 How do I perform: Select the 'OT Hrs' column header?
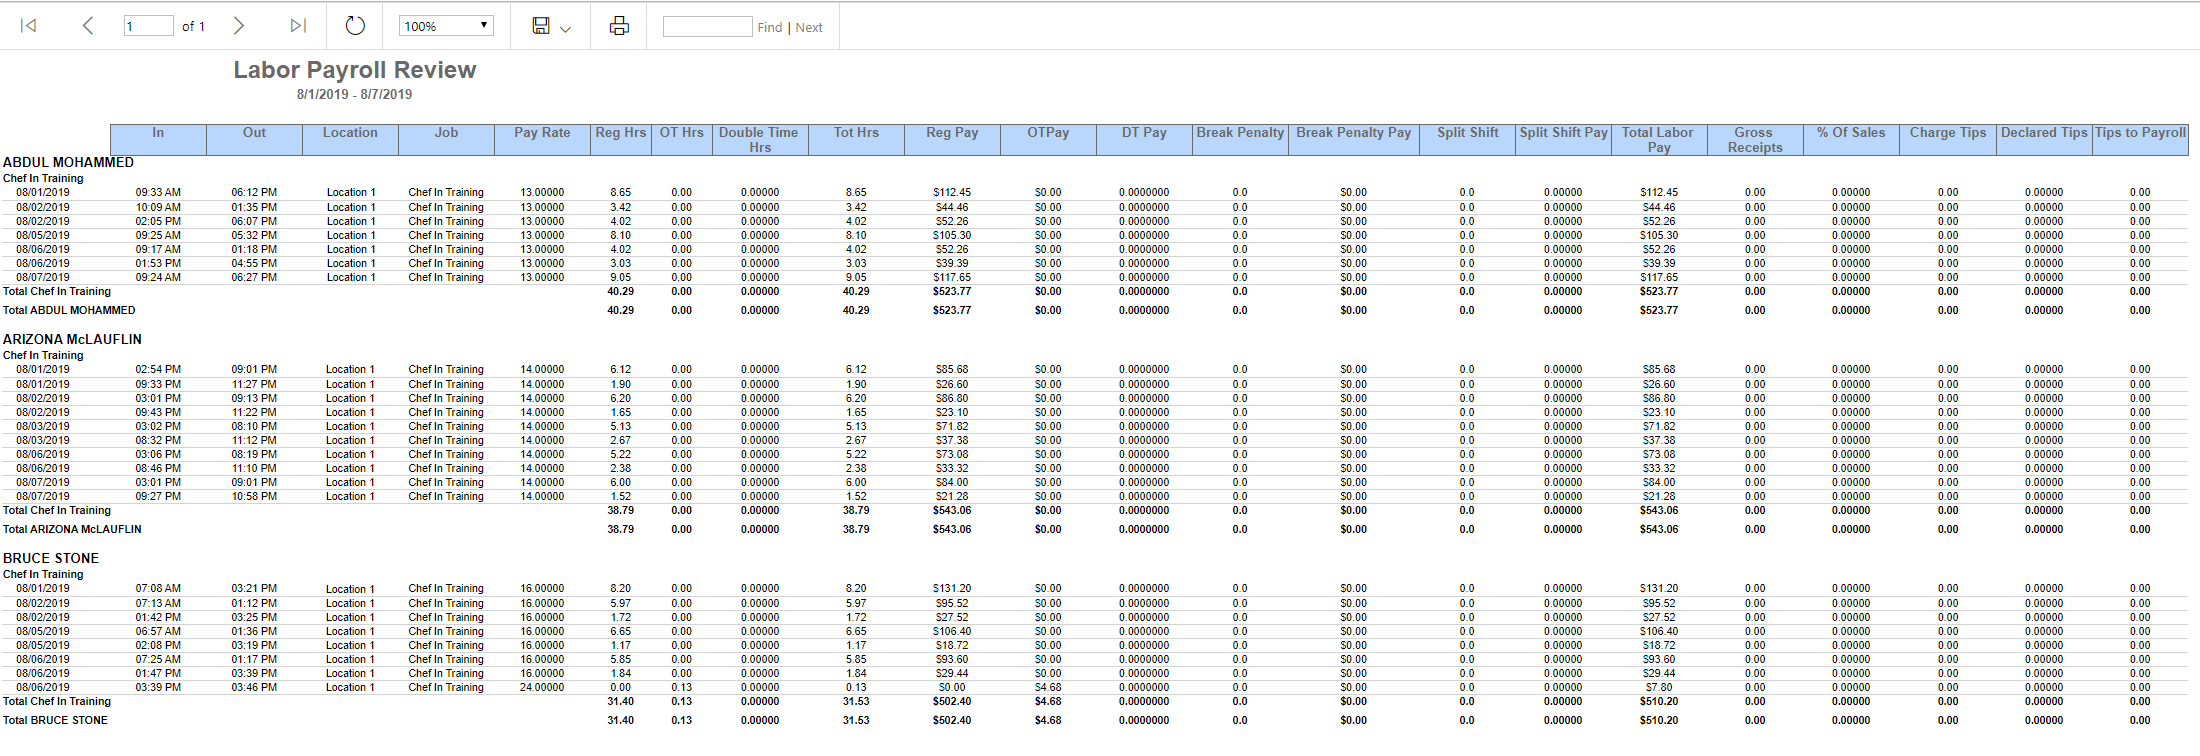pos(682,140)
